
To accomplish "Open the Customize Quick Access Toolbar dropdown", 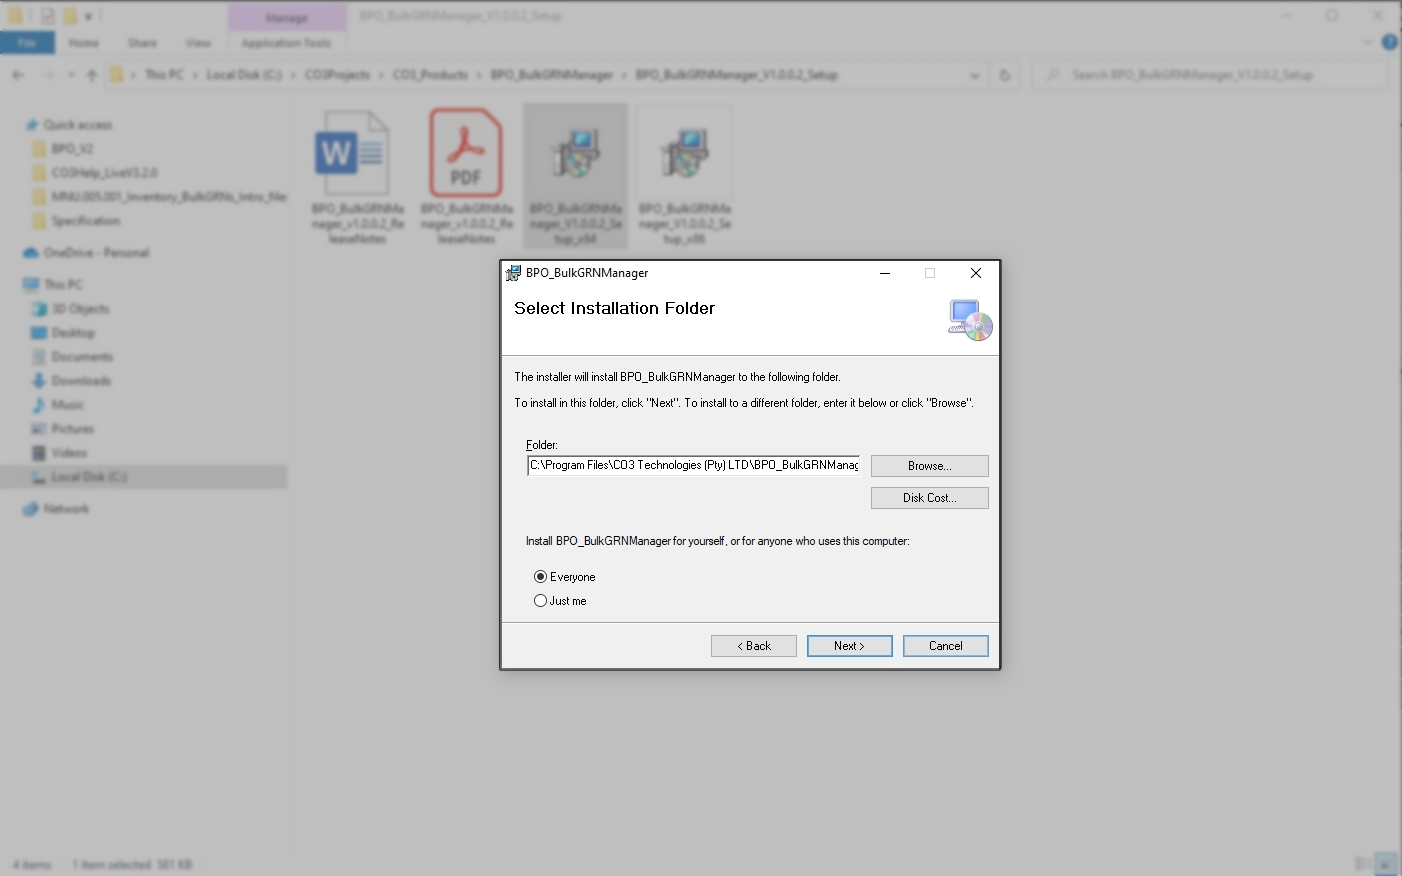I will pos(89,16).
